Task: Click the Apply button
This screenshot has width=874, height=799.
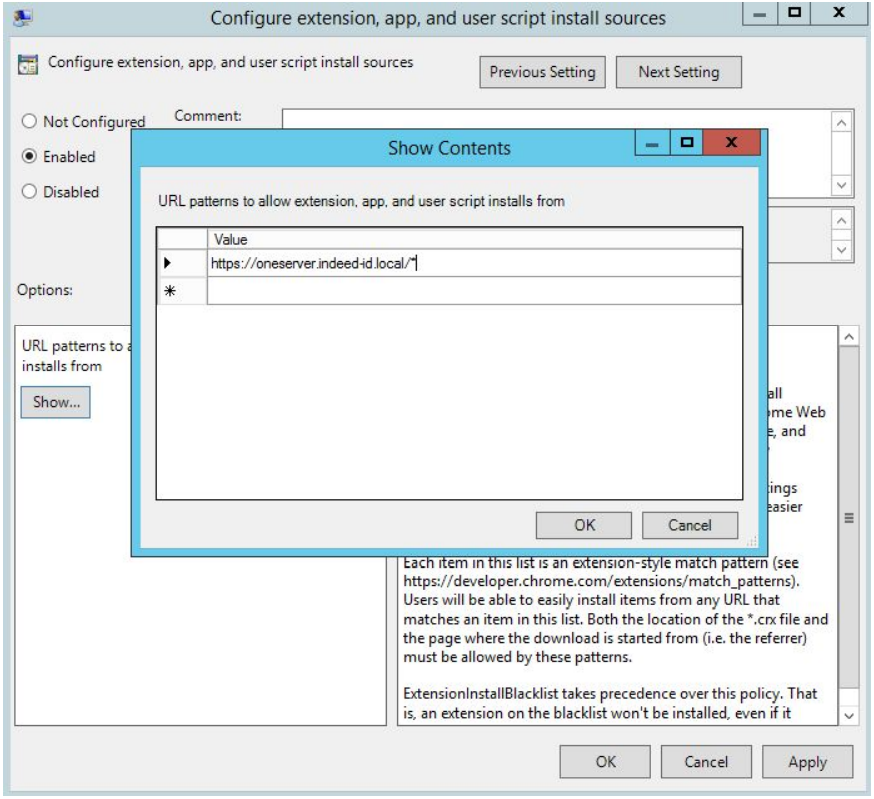Action: pos(807,762)
